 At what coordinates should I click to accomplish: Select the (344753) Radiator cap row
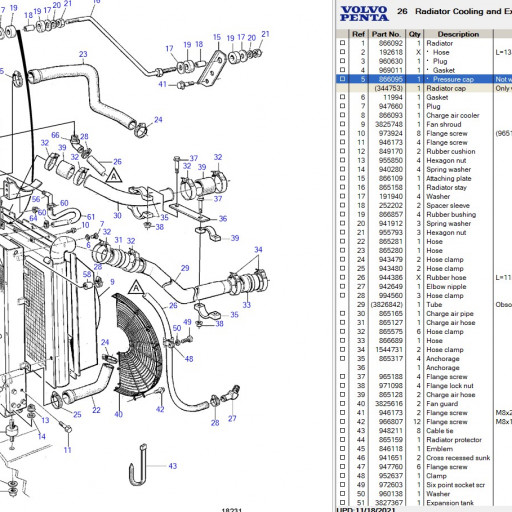(x=423, y=88)
